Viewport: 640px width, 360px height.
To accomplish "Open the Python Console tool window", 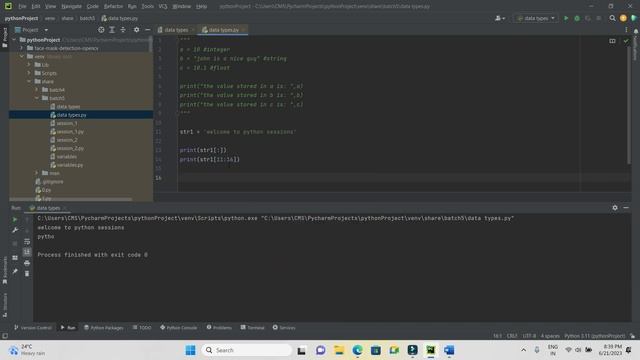I will 178,327.
